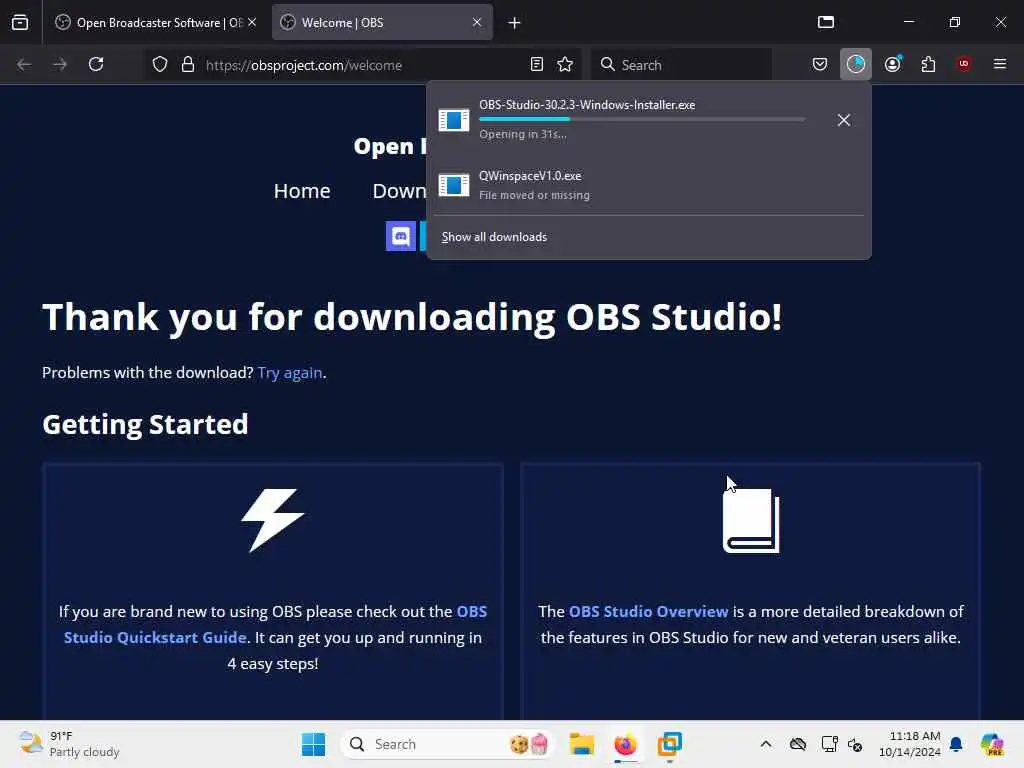
Task: Open Firefox from taskbar
Action: 626,744
